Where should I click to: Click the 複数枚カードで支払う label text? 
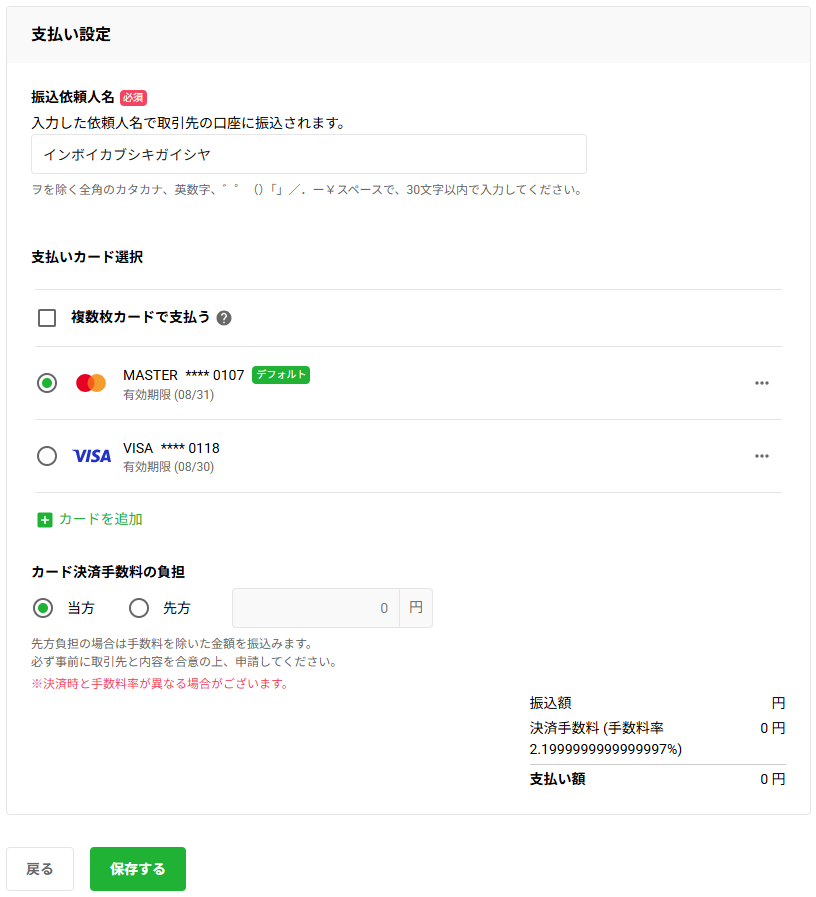[x=140, y=317]
